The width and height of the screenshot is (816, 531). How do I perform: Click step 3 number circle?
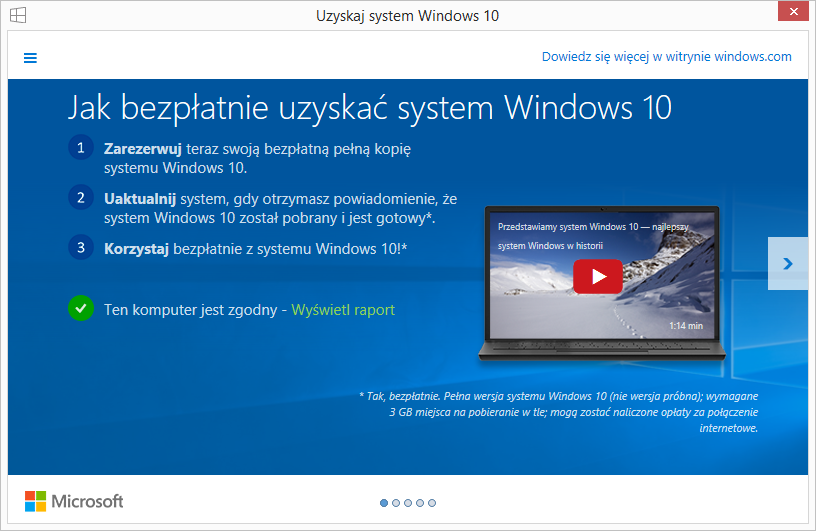[81, 247]
